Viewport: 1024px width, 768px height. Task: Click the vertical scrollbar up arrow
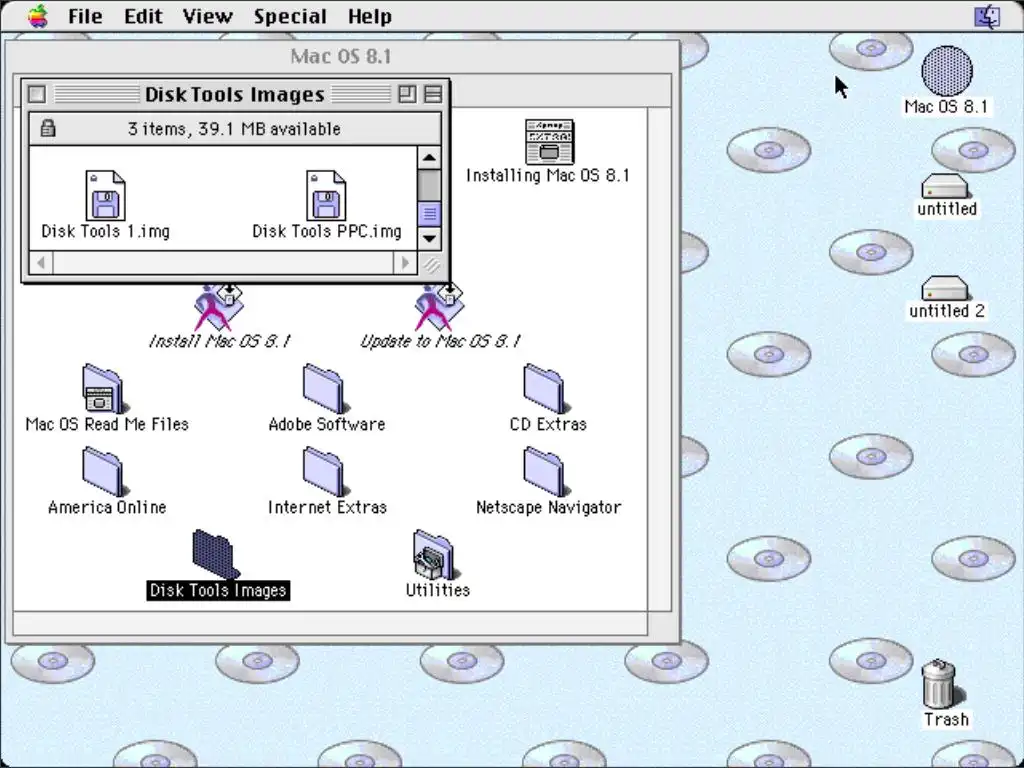pyautogui.click(x=429, y=157)
